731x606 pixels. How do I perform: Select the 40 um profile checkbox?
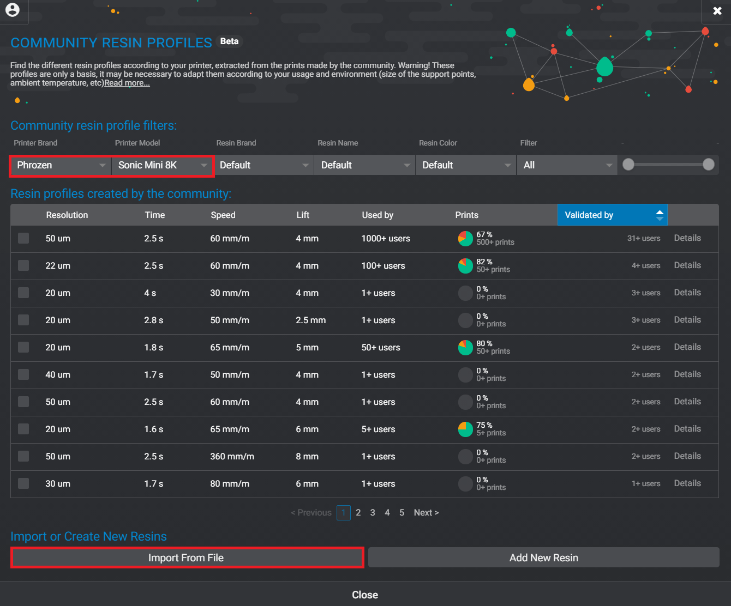tap(24, 375)
